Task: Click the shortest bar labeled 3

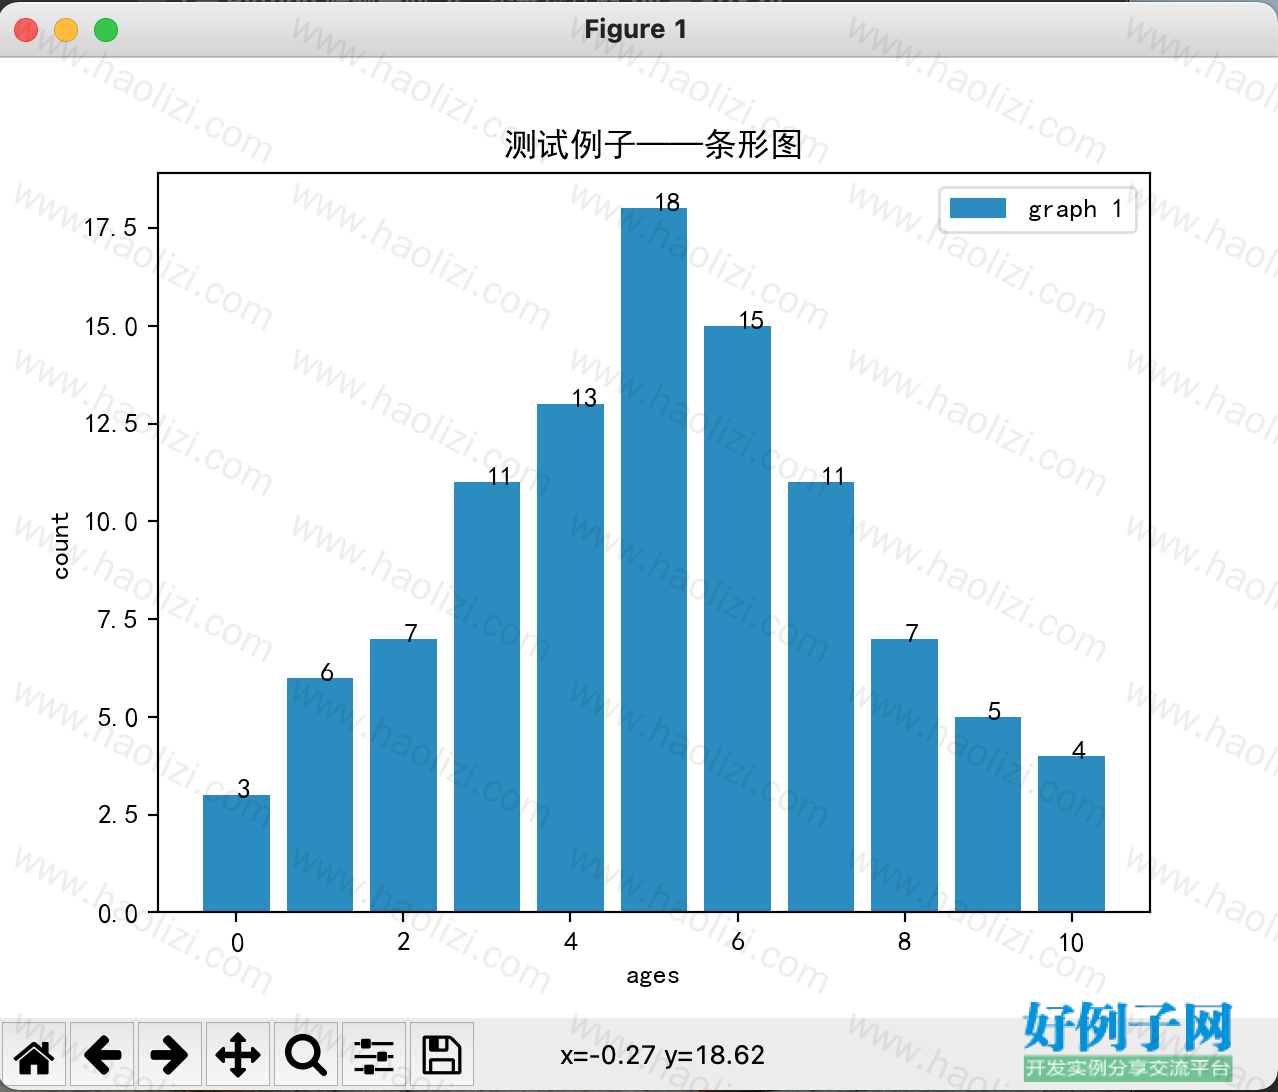Action: (236, 853)
